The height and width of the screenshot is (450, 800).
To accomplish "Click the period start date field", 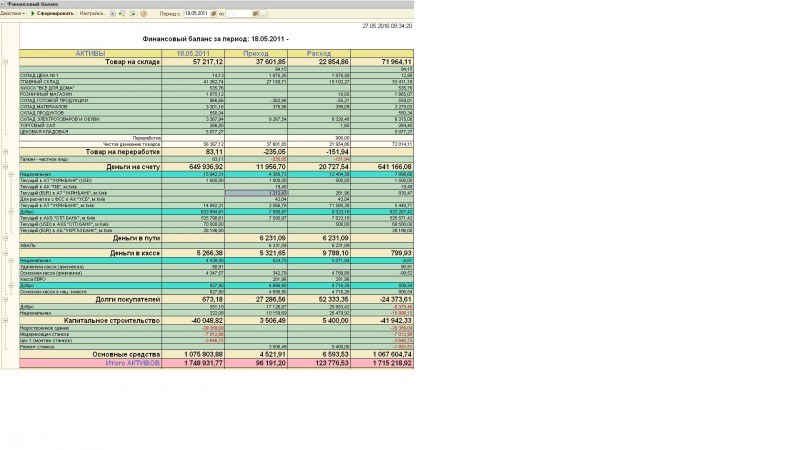I will [196, 13].
